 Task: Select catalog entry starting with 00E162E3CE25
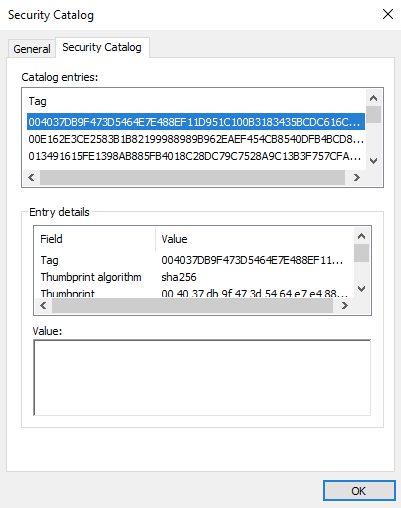point(196,139)
